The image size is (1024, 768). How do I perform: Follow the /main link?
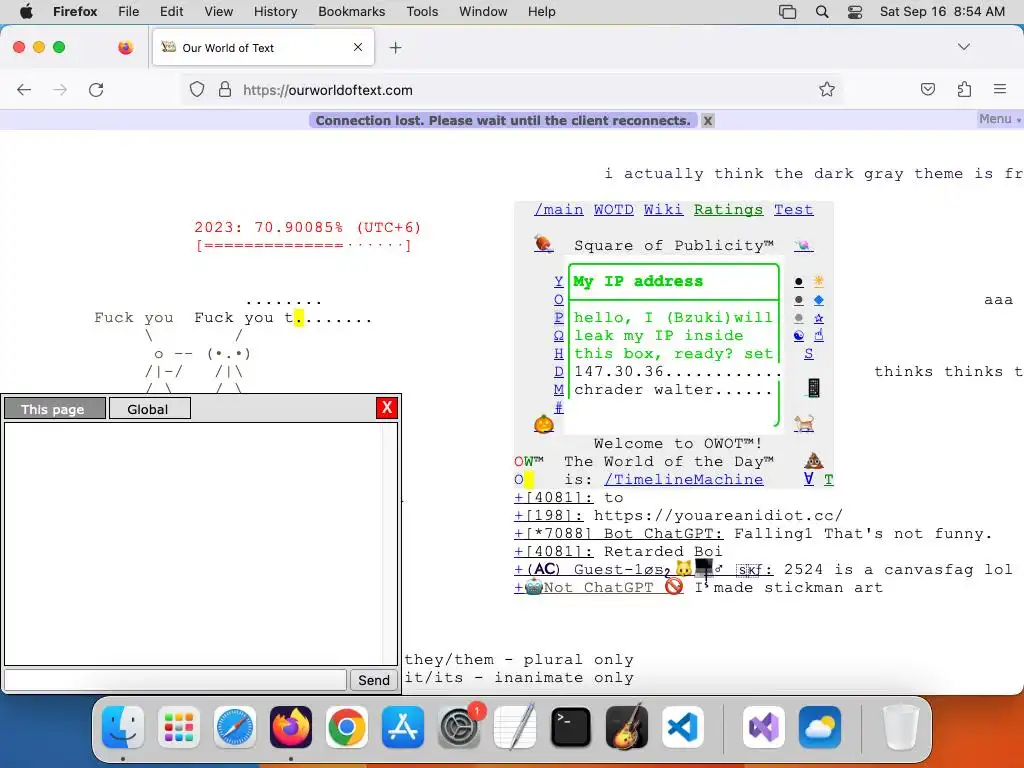[558, 210]
